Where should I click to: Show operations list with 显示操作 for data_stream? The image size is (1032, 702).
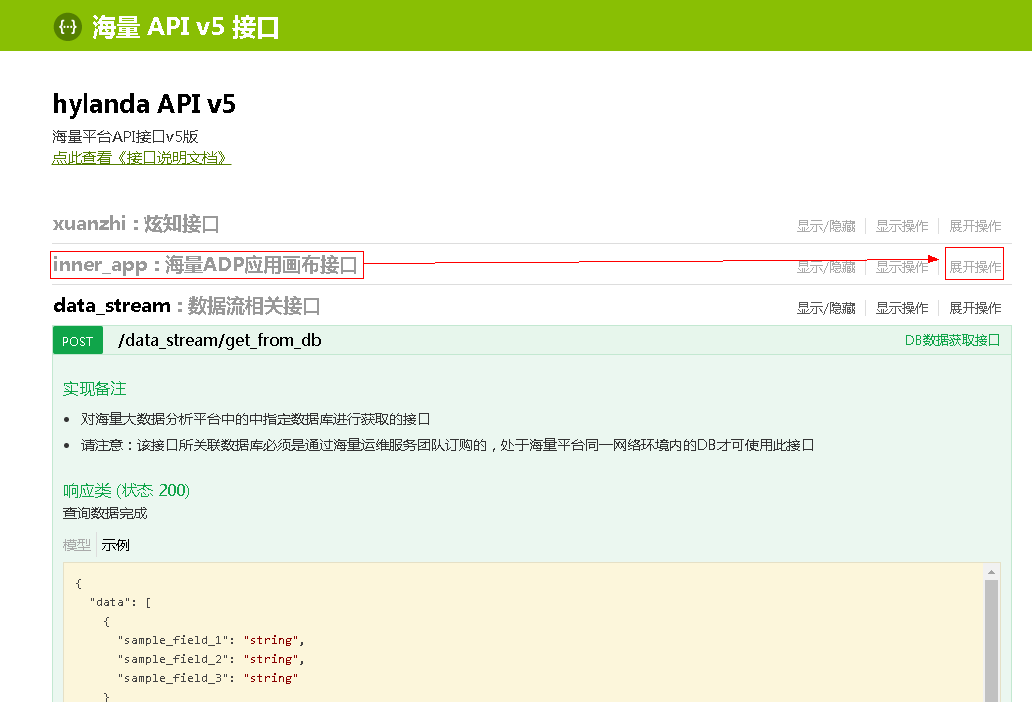902,308
